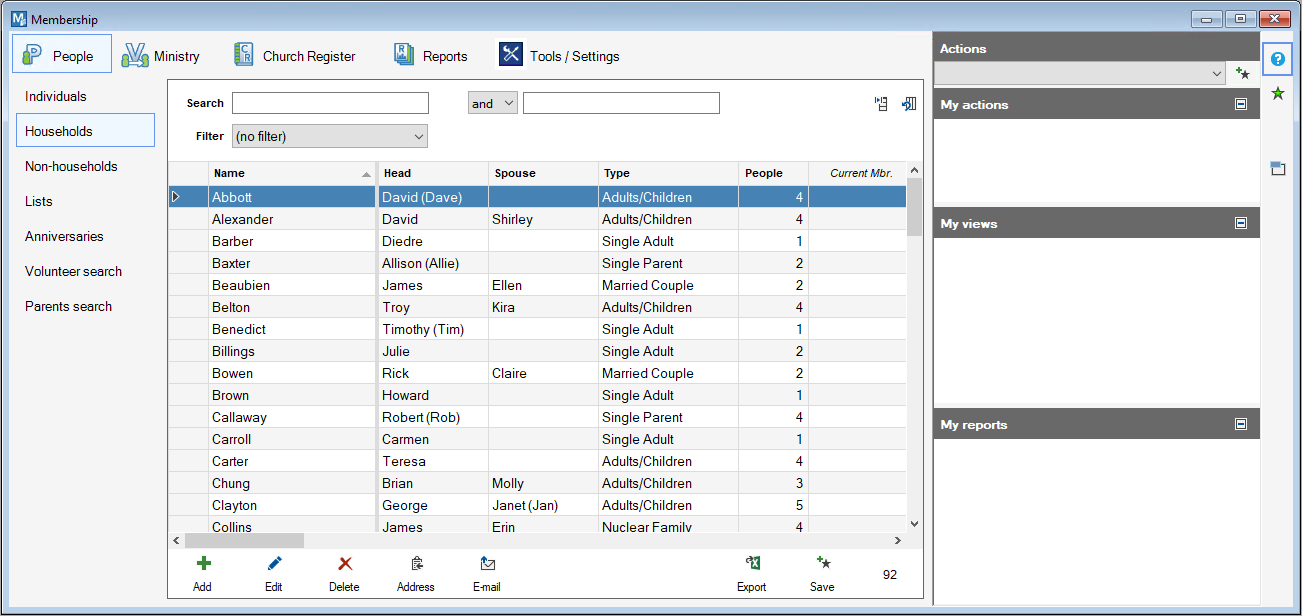Click the red X Delete icon

(x=345, y=564)
